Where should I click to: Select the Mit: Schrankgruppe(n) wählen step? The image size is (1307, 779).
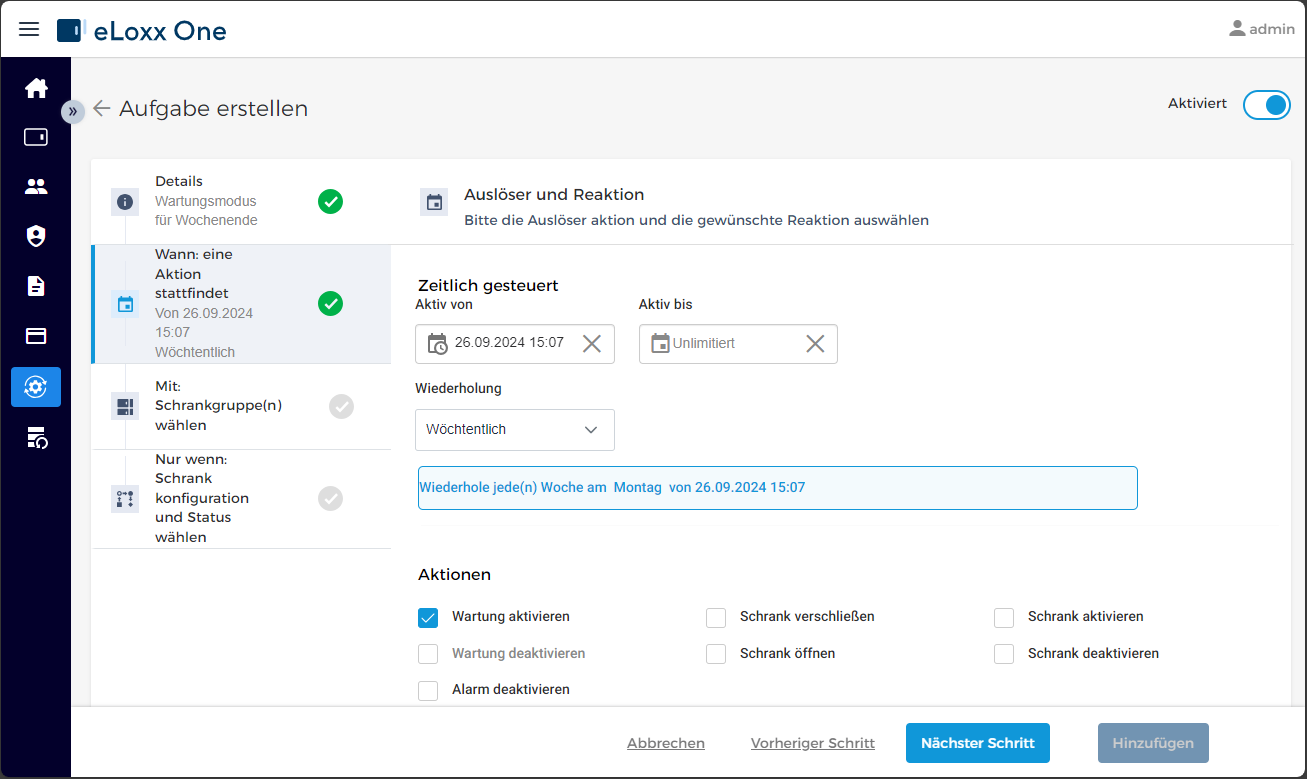241,406
